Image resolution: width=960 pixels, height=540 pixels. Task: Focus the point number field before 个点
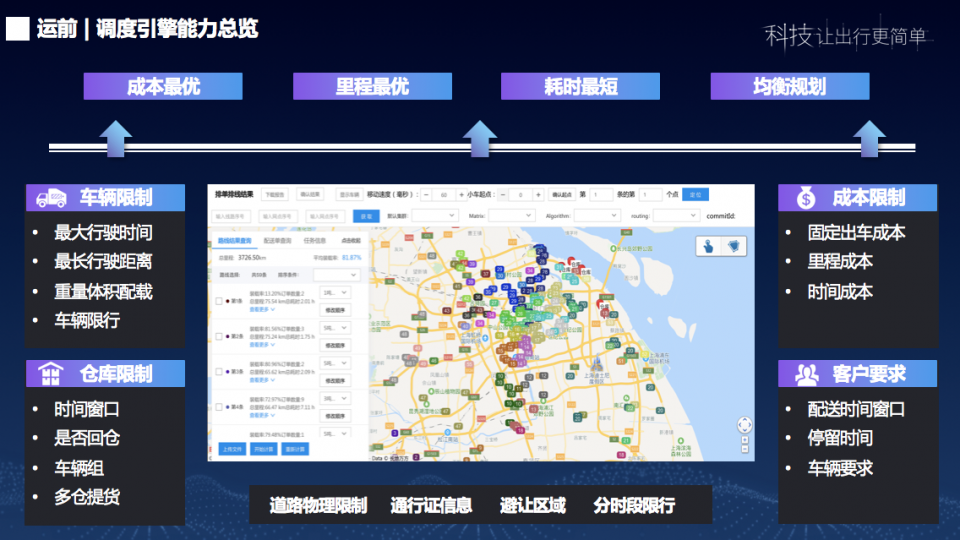click(x=651, y=195)
